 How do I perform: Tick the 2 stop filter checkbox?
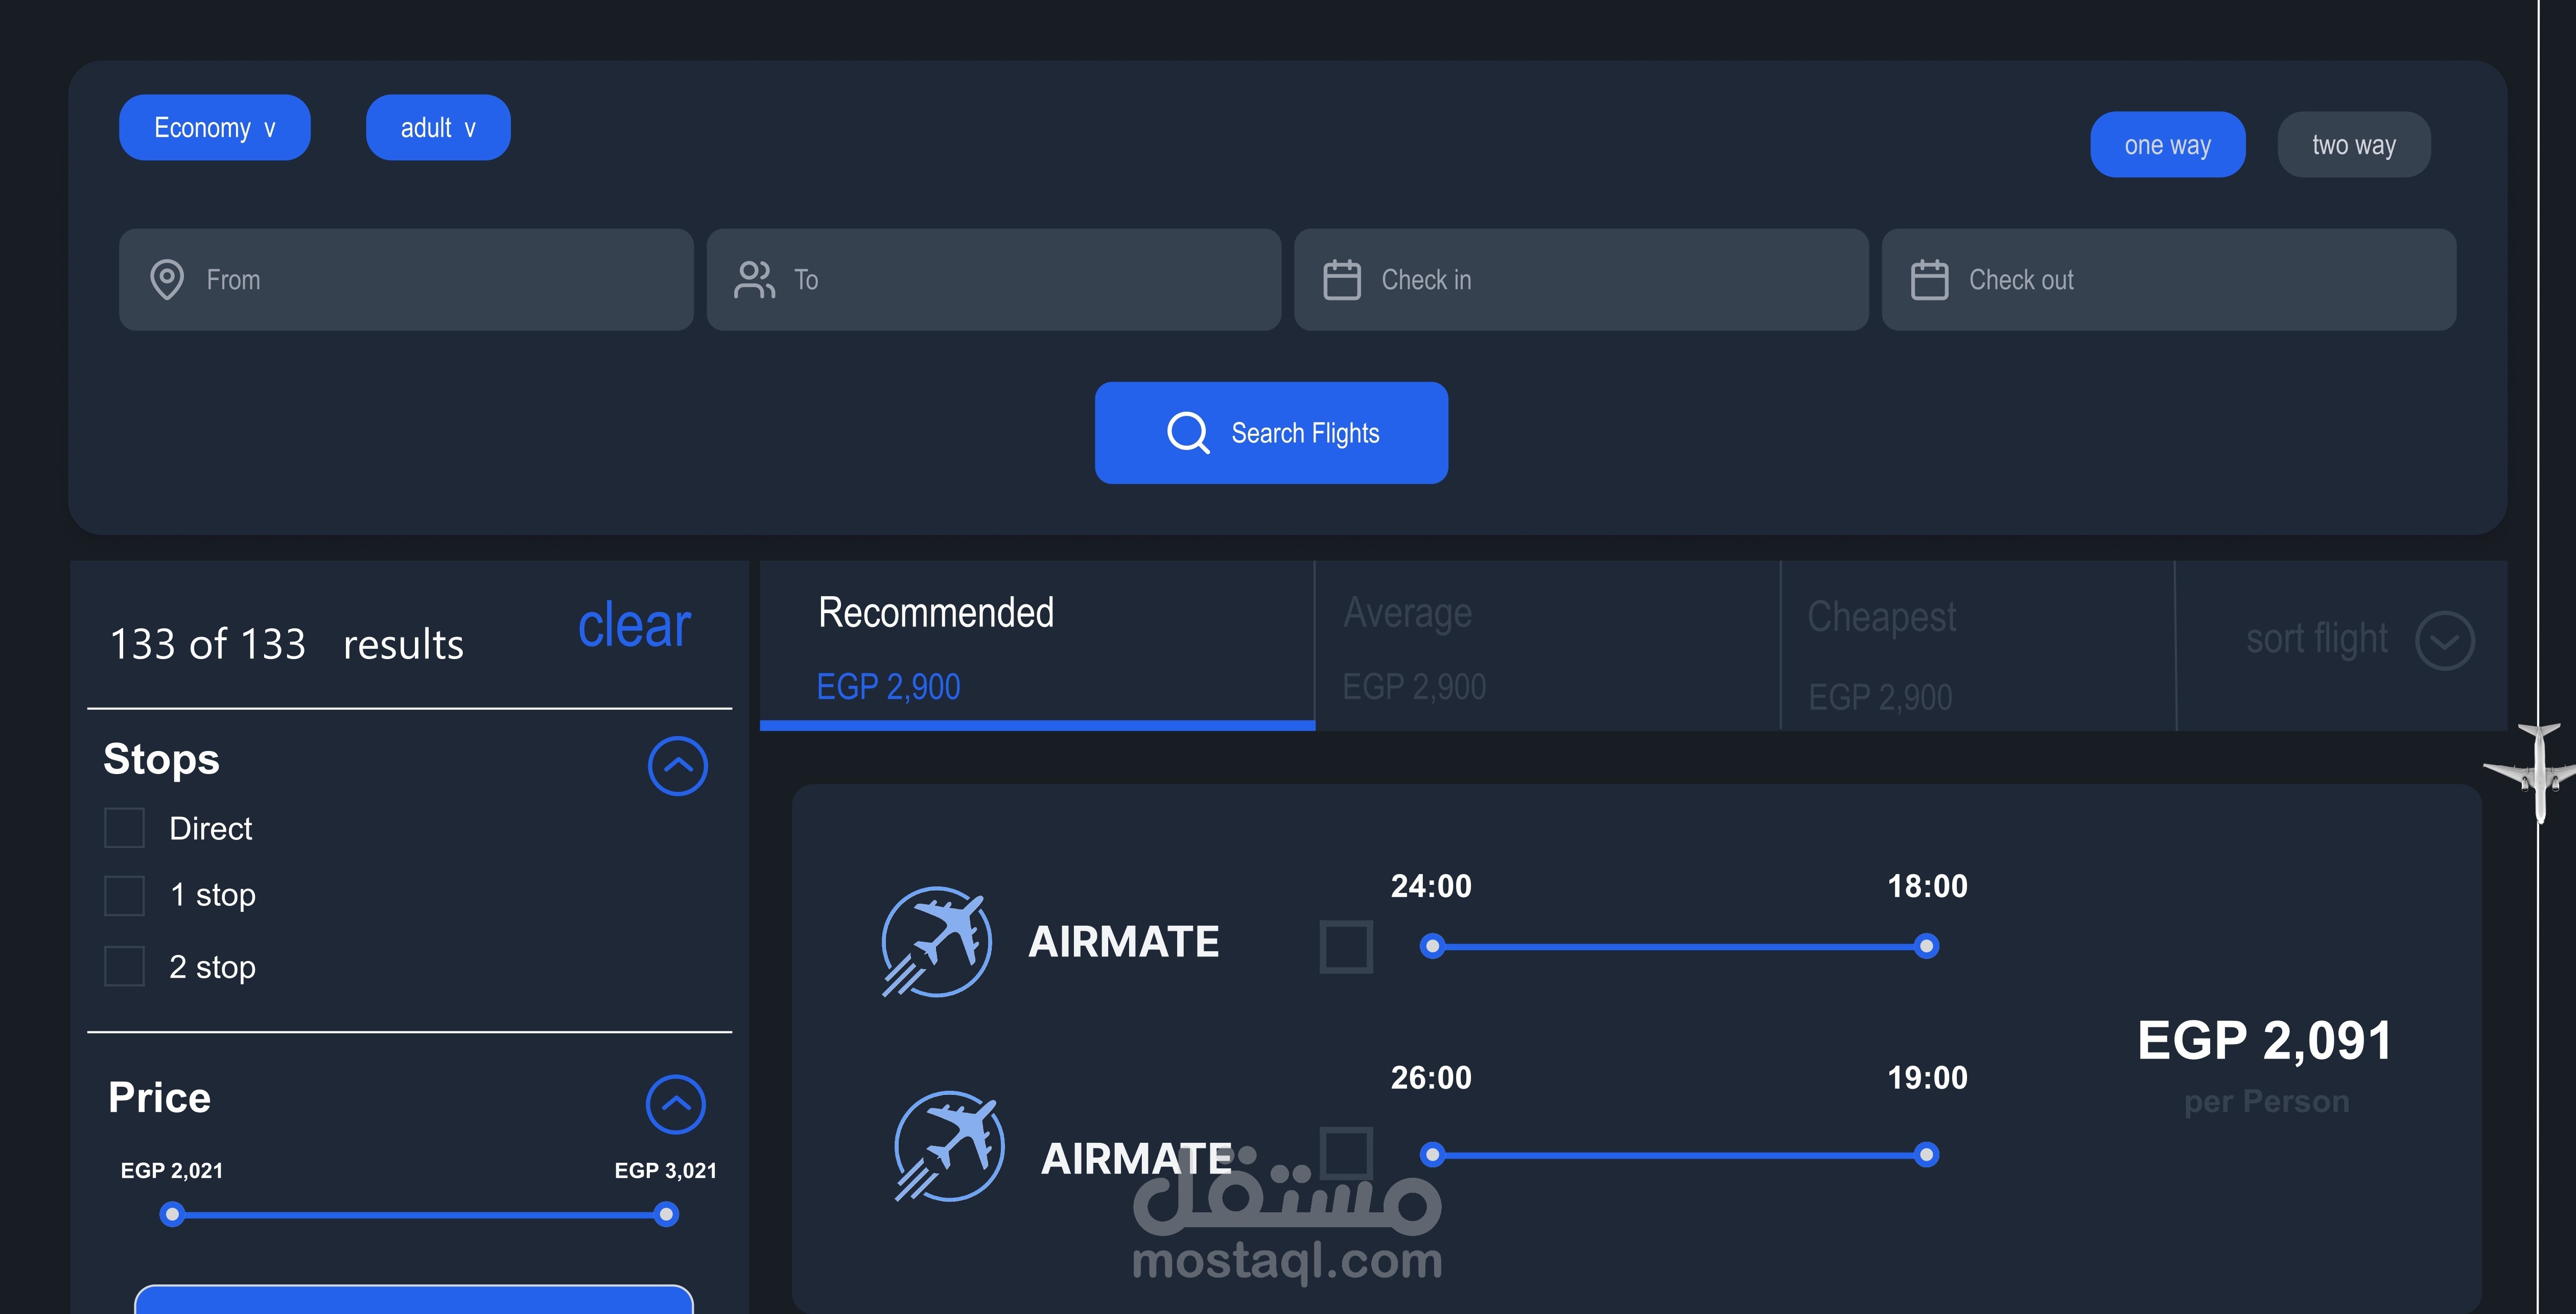[x=125, y=967]
